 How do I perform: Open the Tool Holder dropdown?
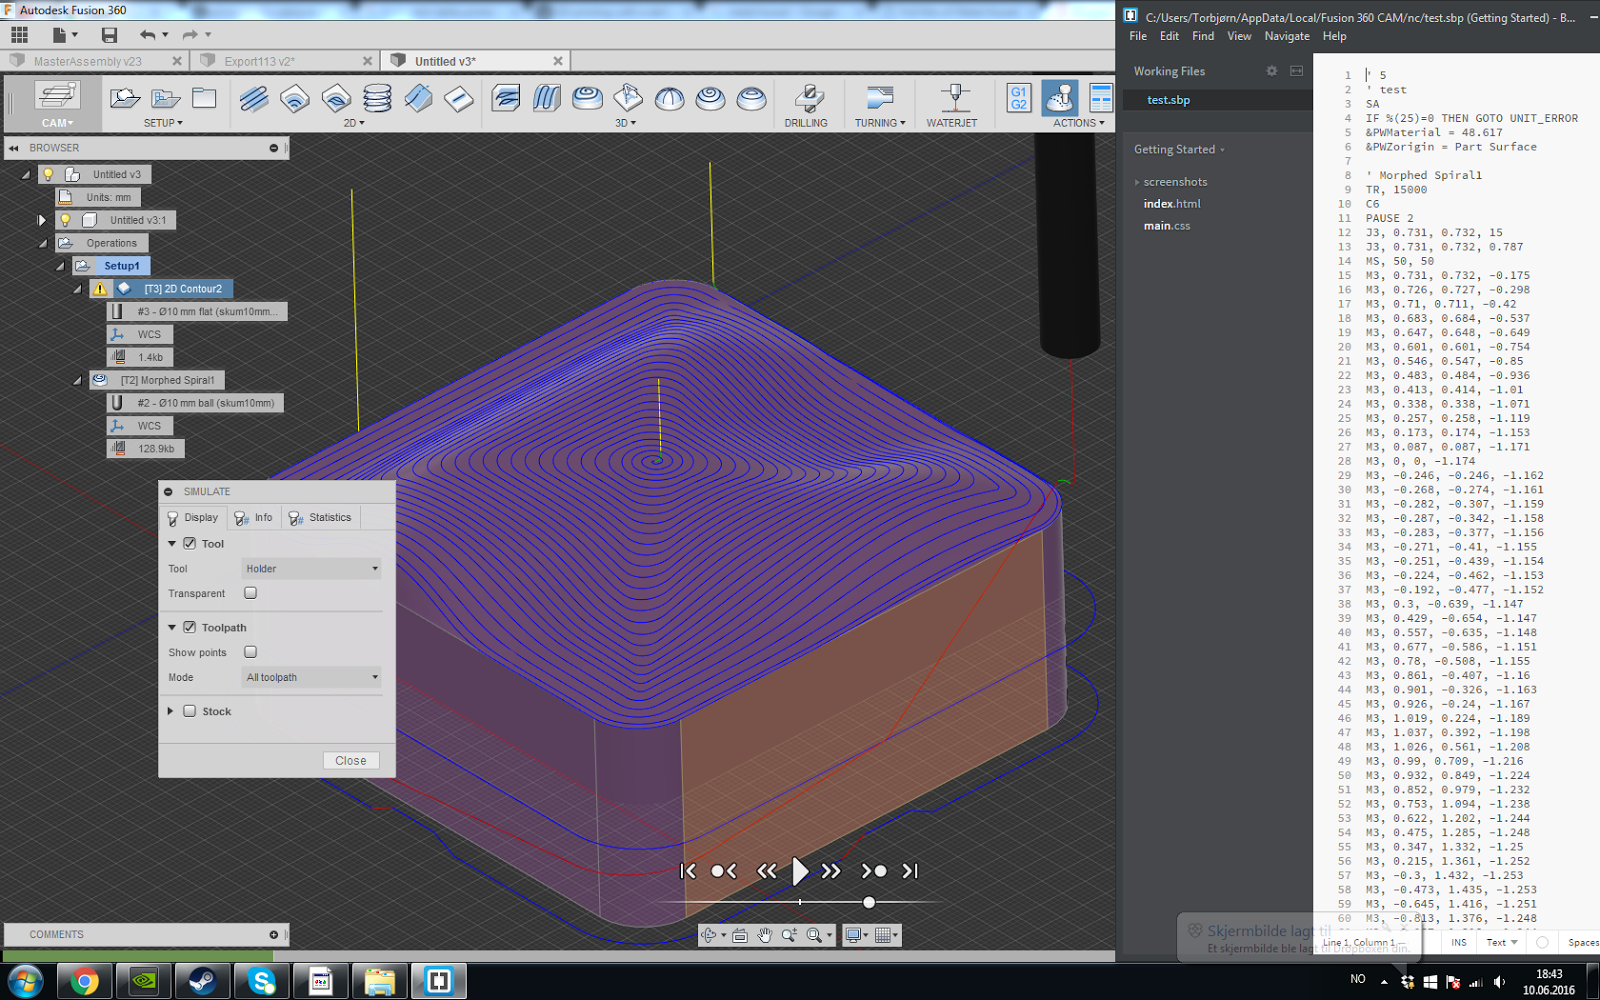[311, 569]
